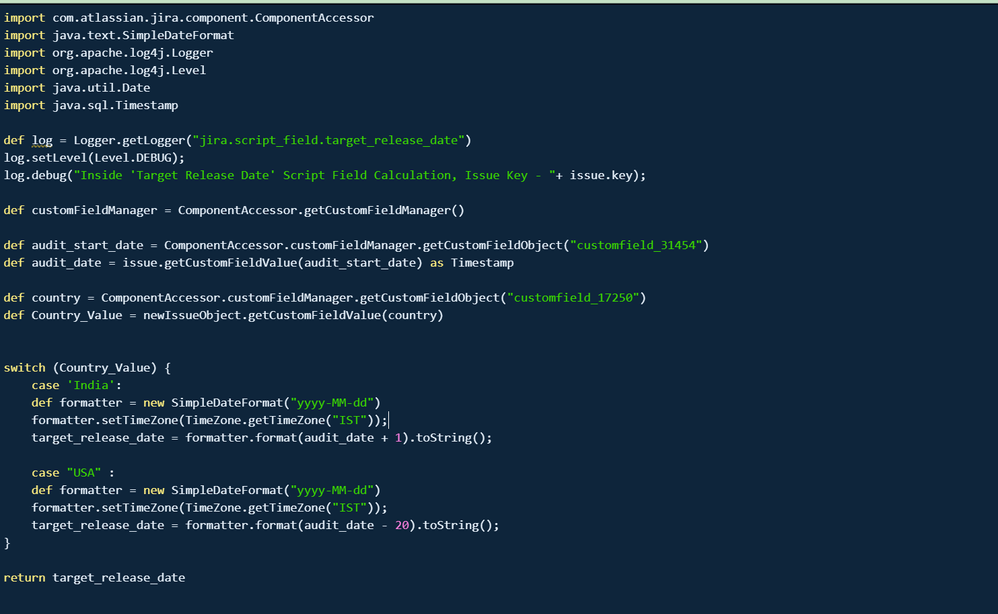Click the 'java.sql.Timestamp' import
This screenshot has height=614, width=998.
(115, 105)
